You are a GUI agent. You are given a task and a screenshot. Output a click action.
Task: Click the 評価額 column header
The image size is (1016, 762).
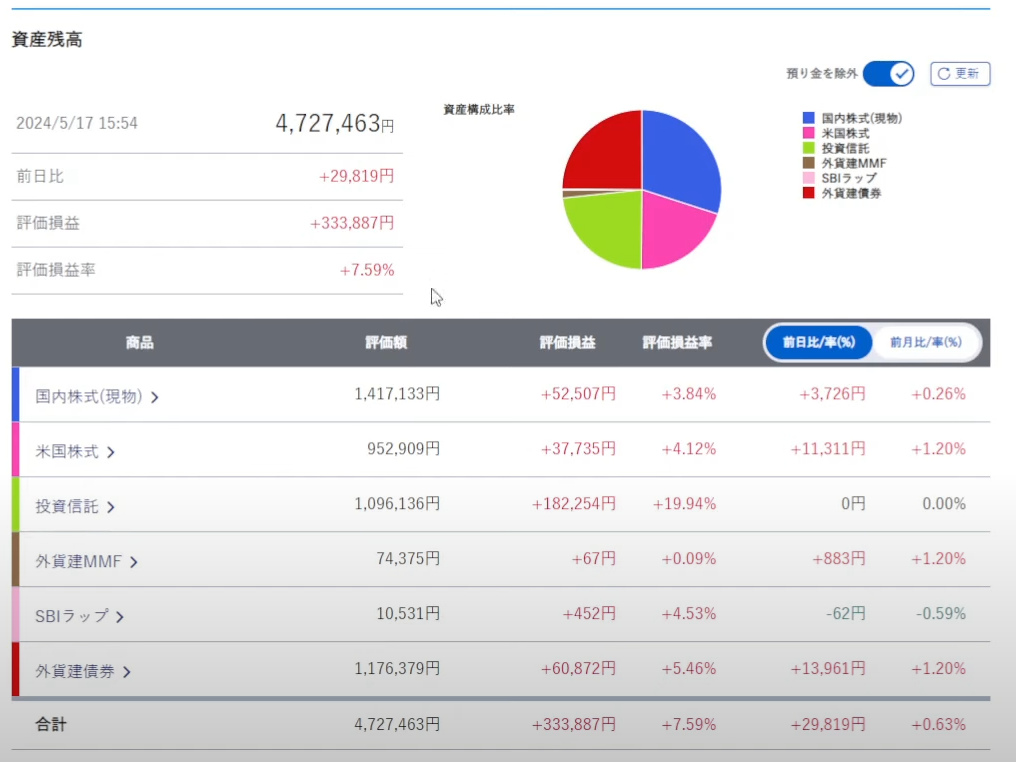[386, 342]
